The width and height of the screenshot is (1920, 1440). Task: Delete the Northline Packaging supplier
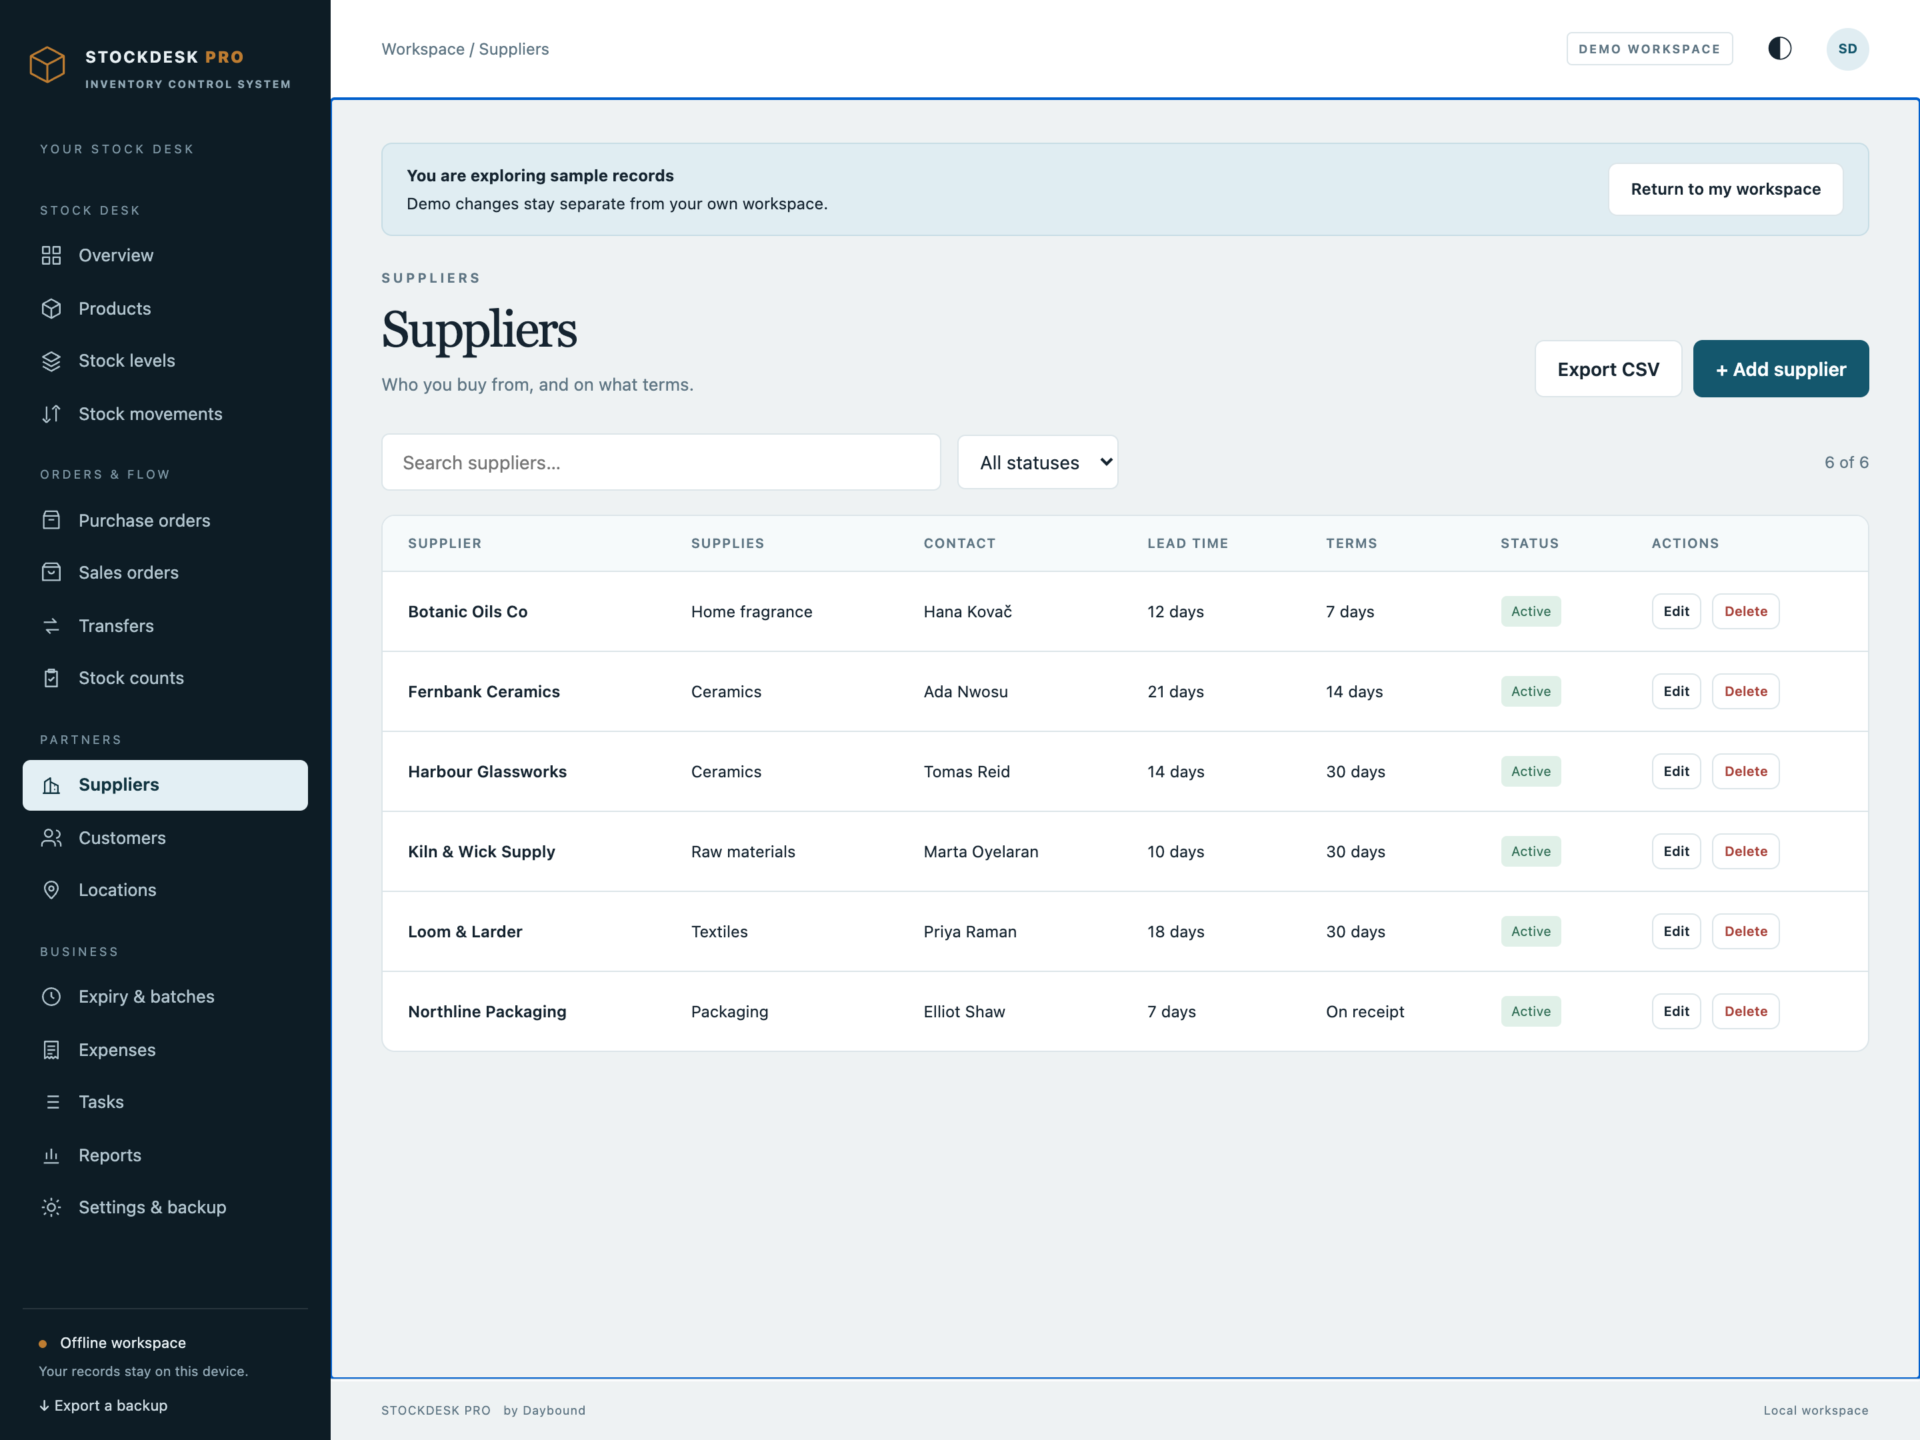(1745, 1011)
